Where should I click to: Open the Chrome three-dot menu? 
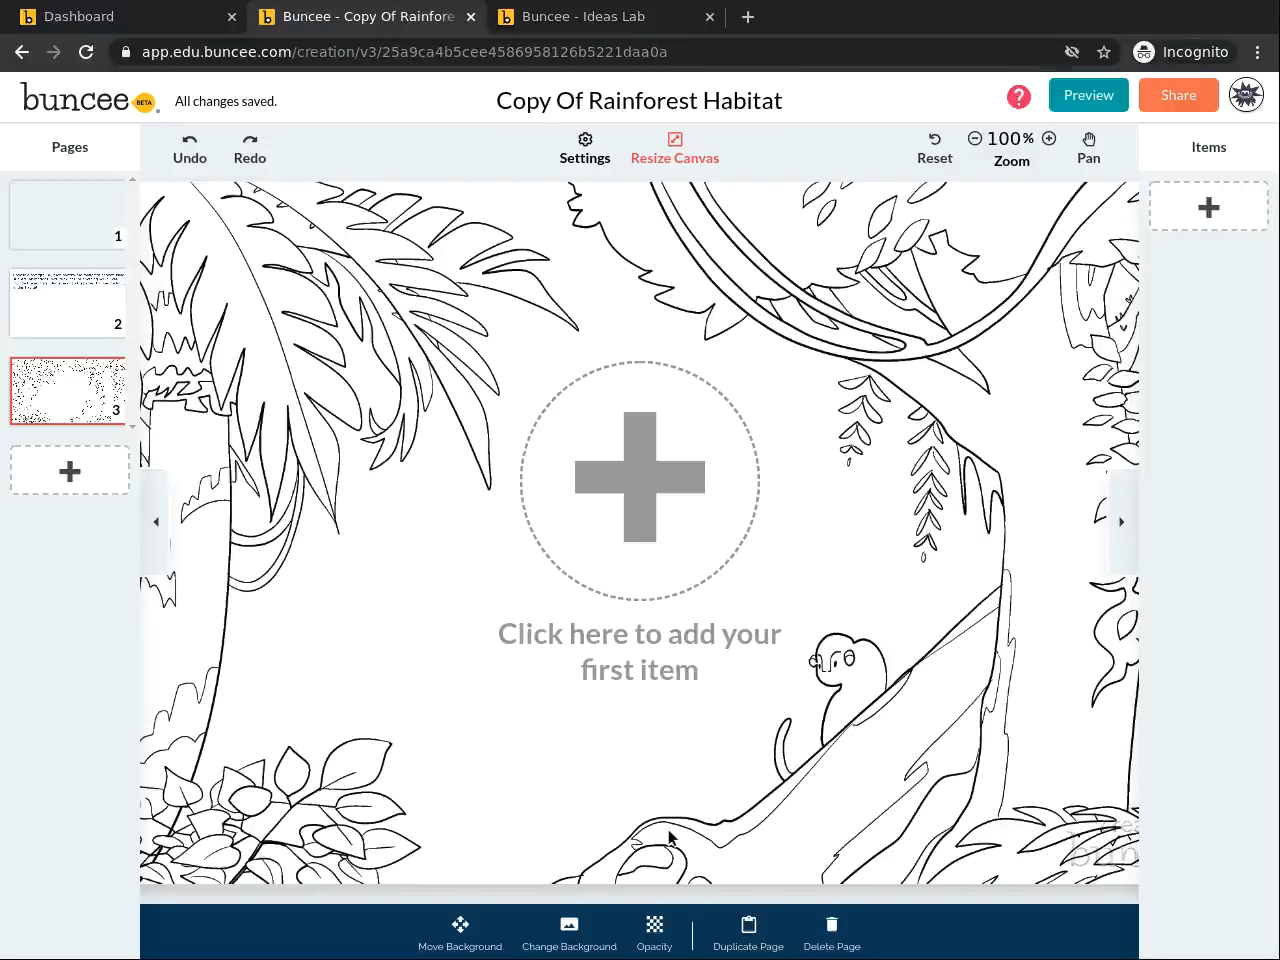click(x=1258, y=52)
